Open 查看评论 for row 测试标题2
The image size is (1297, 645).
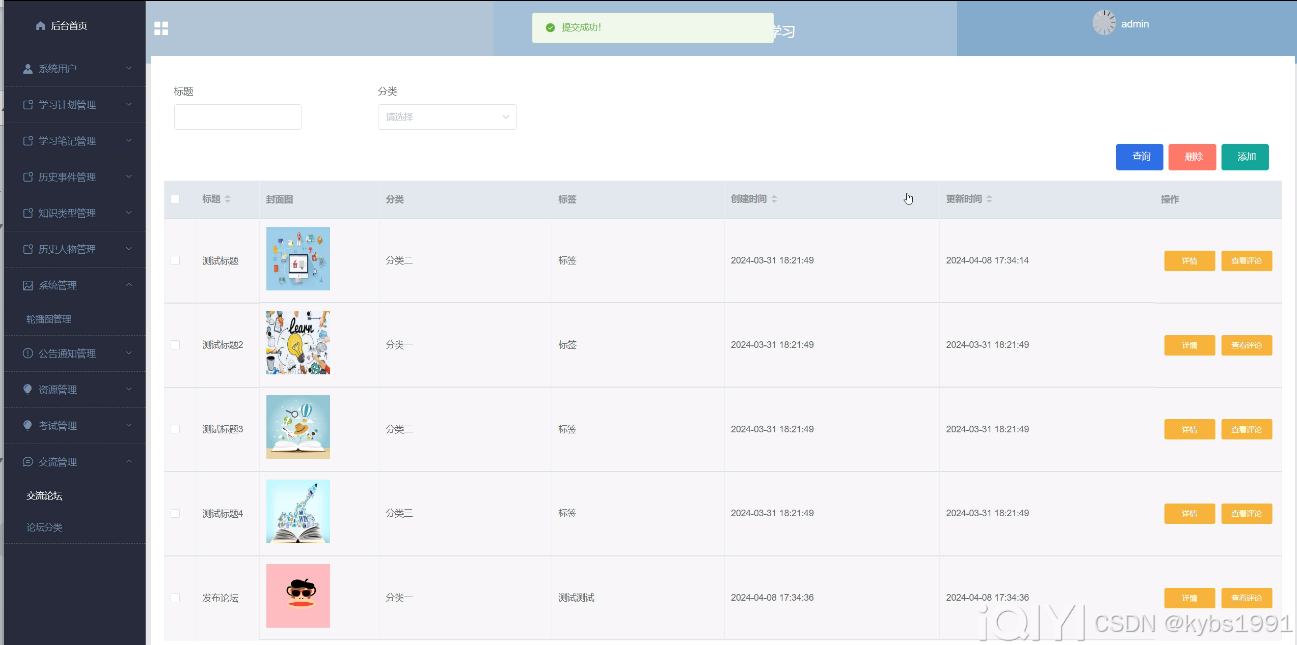tap(1246, 345)
